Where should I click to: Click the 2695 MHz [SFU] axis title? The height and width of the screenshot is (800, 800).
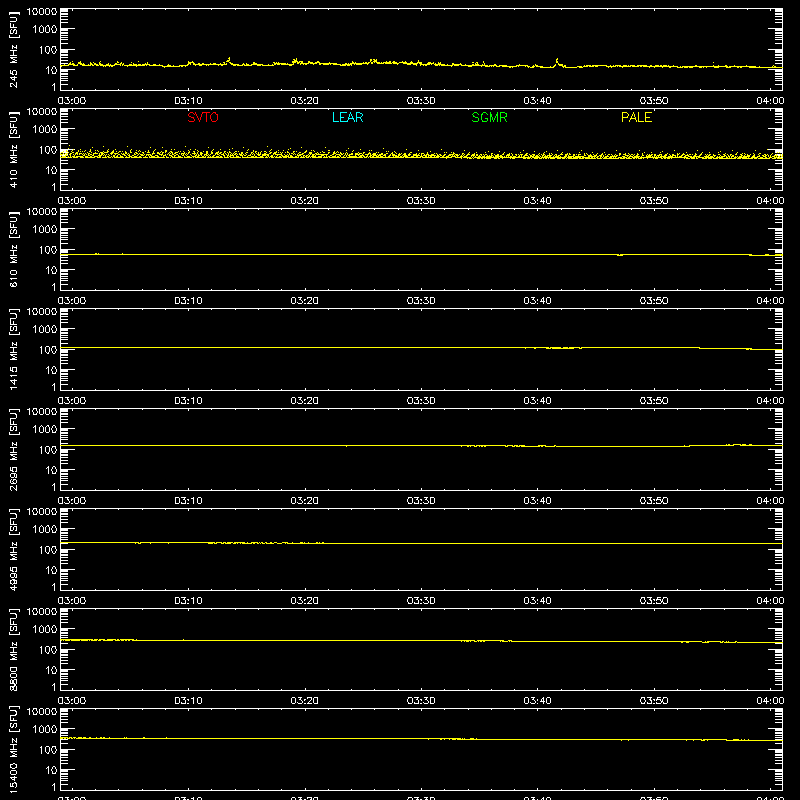click(x=13, y=449)
